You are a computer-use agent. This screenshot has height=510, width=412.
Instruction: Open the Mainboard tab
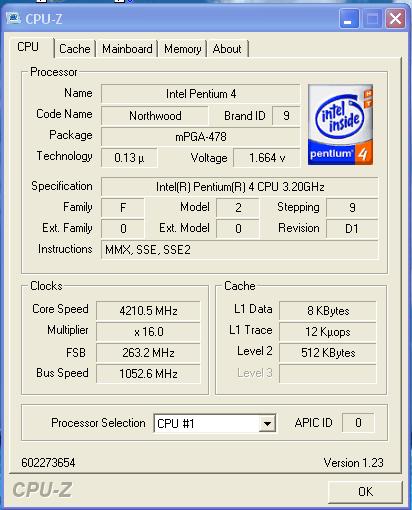tap(127, 49)
